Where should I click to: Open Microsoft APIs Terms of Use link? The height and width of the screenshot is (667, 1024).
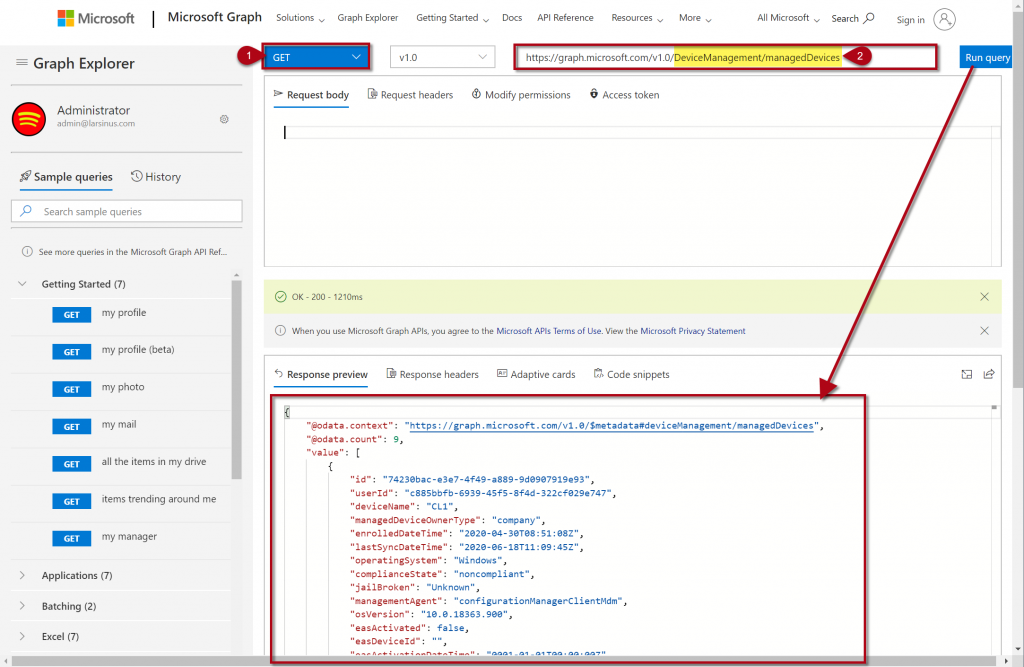click(549, 331)
